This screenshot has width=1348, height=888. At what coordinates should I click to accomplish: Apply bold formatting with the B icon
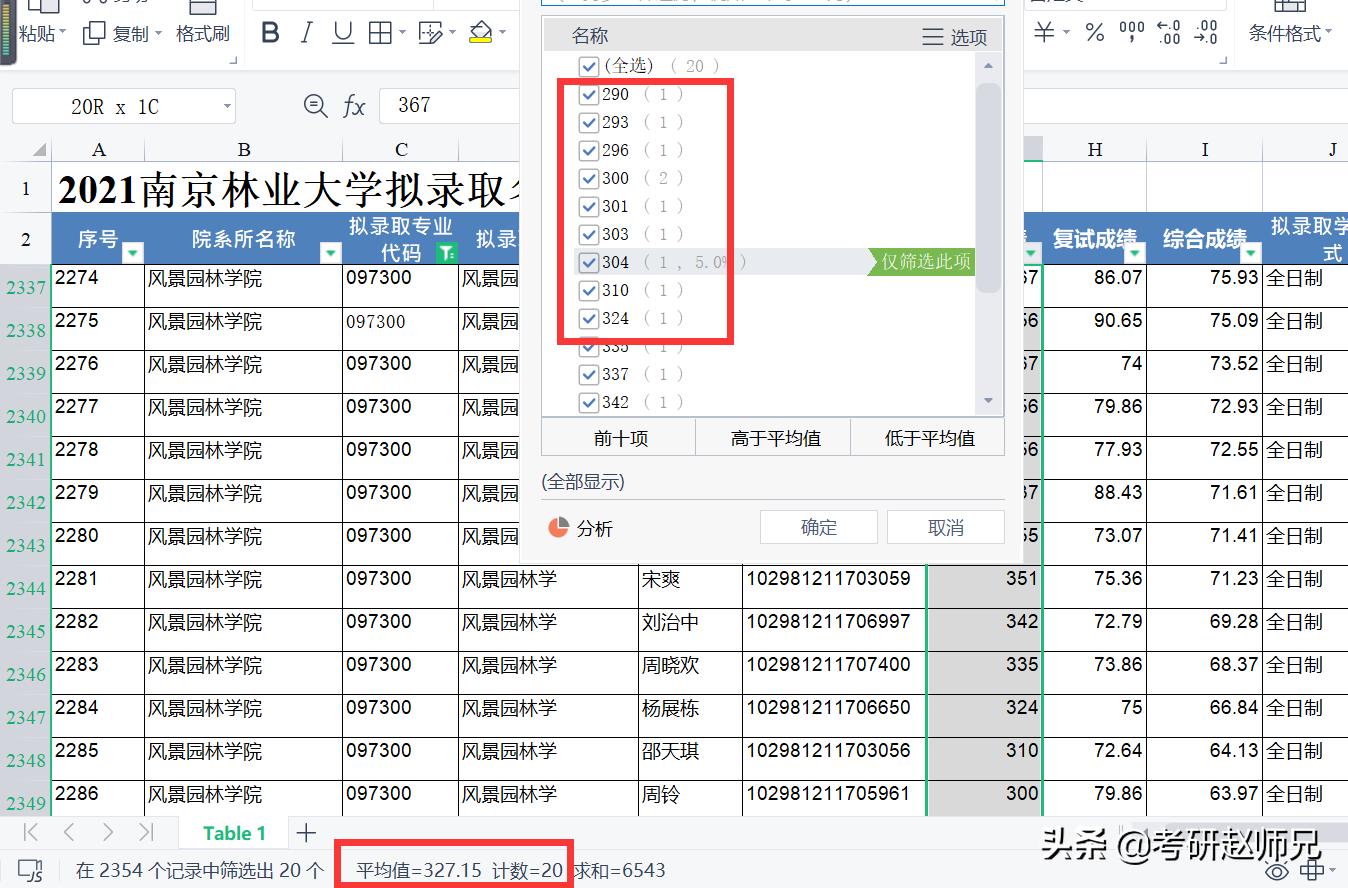(269, 31)
